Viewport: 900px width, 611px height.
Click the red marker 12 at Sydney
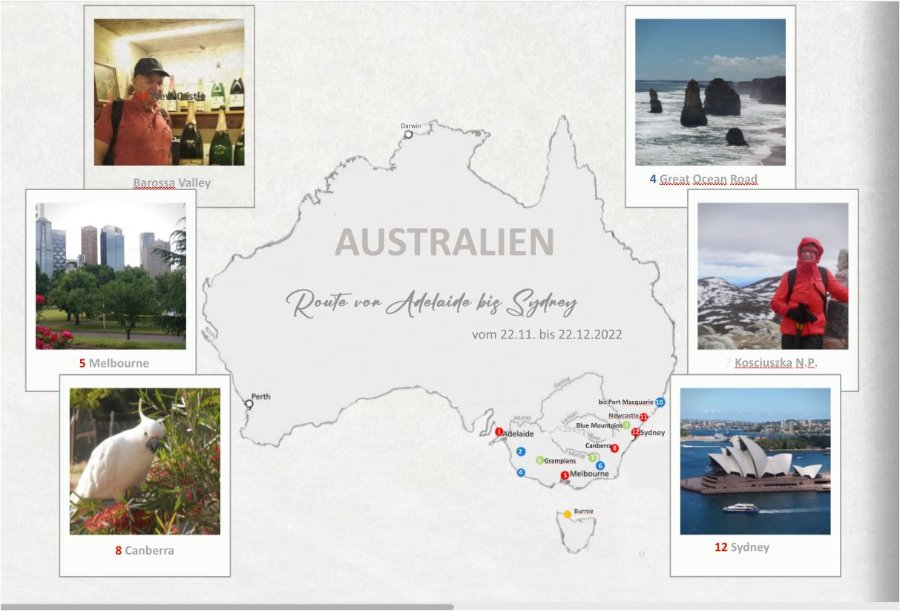coord(635,432)
